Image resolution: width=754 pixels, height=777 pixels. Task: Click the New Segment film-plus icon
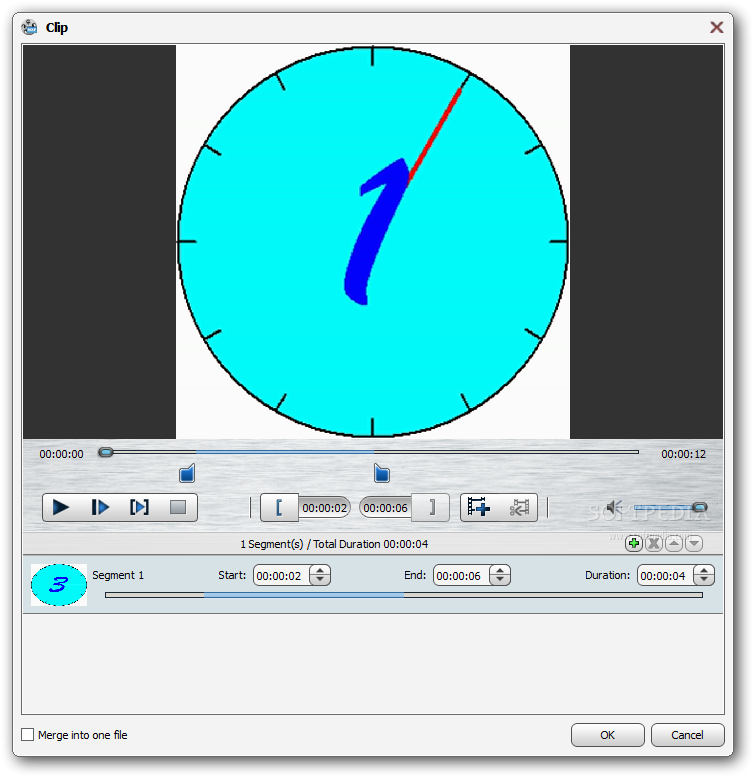pyautogui.click(x=479, y=507)
